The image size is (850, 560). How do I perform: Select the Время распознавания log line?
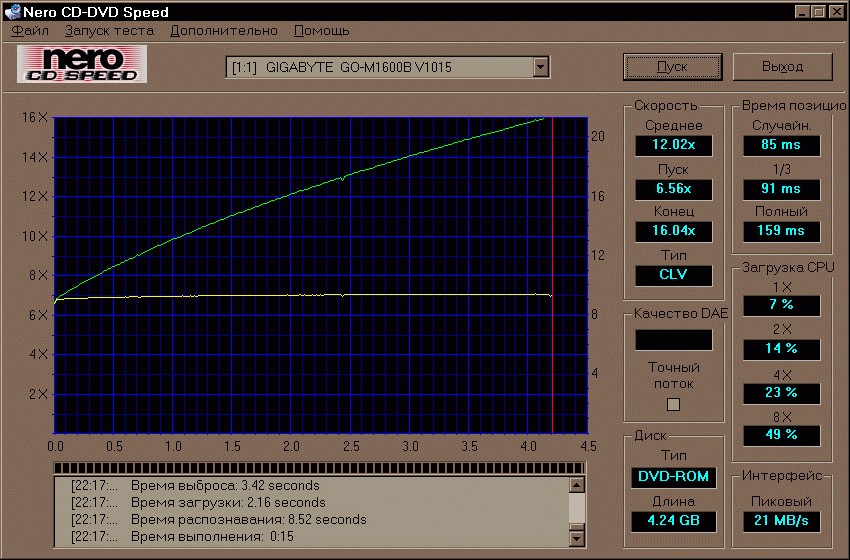click(218, 519)
